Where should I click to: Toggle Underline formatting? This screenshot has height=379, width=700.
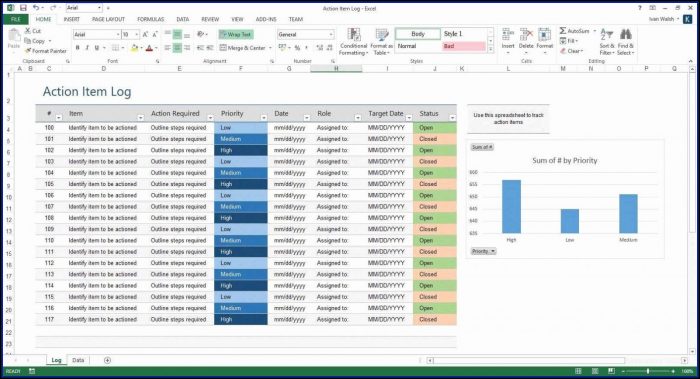pos(97,48)
